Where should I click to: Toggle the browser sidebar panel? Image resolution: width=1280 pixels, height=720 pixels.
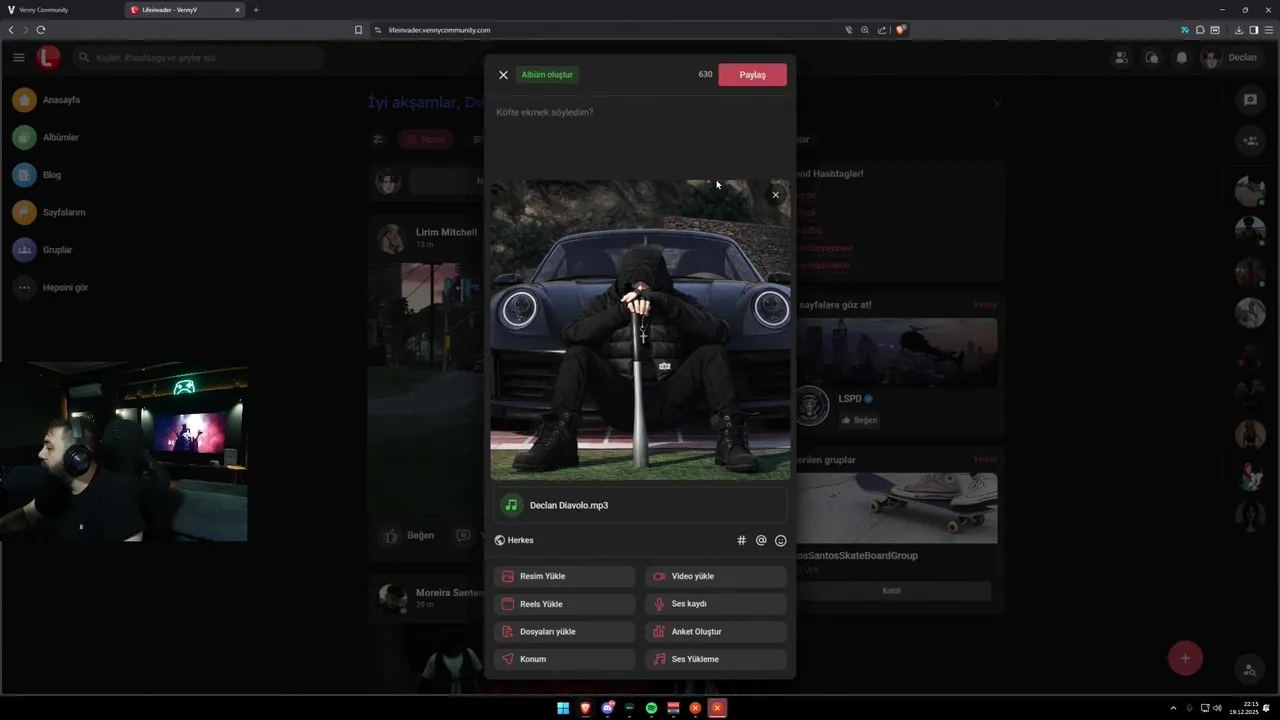pyautogui.click(x=1254, y=30)
